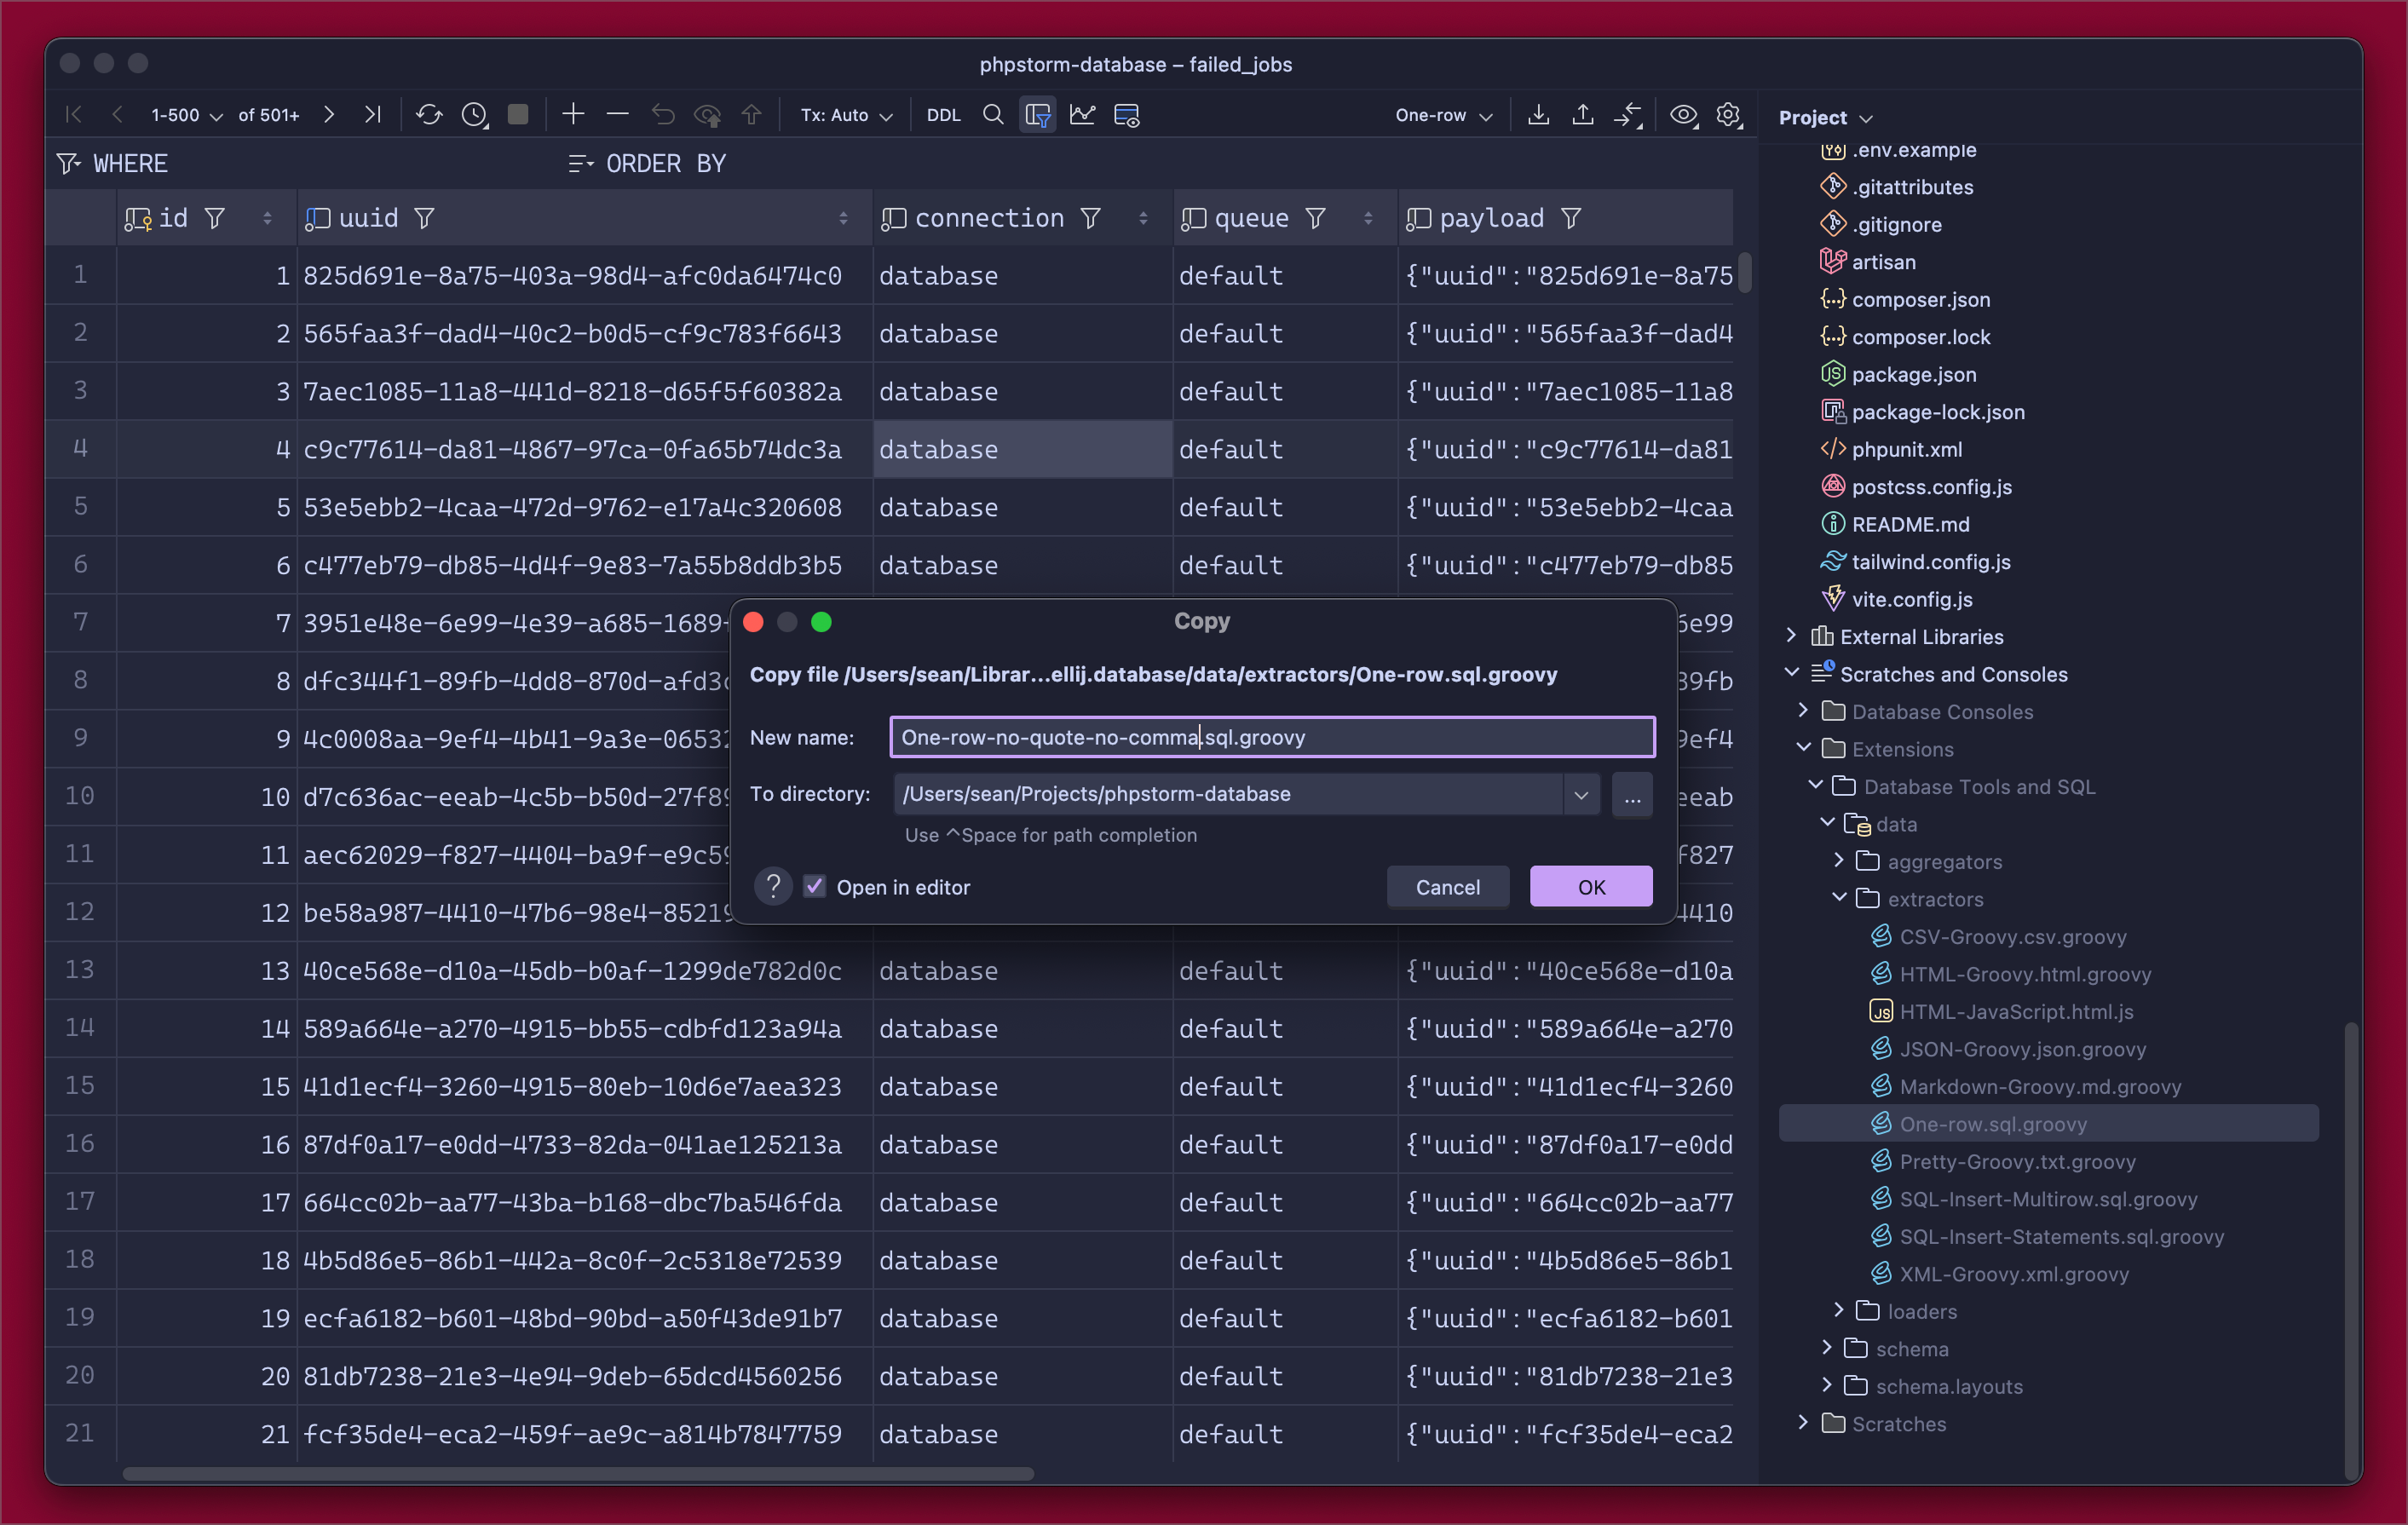Select the database cell in row 4
The image size is (2408, 1525).
coord(1022,449)
